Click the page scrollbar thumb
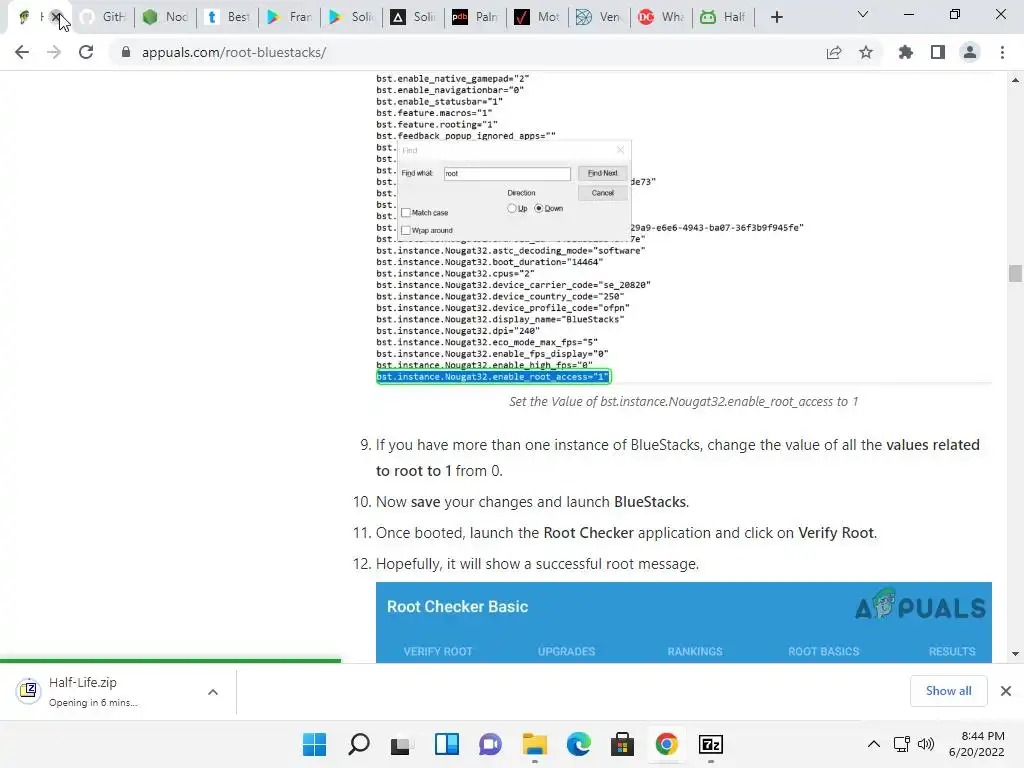The height and width of the screenshot is (768, 1024). [x=1015, y=273]
